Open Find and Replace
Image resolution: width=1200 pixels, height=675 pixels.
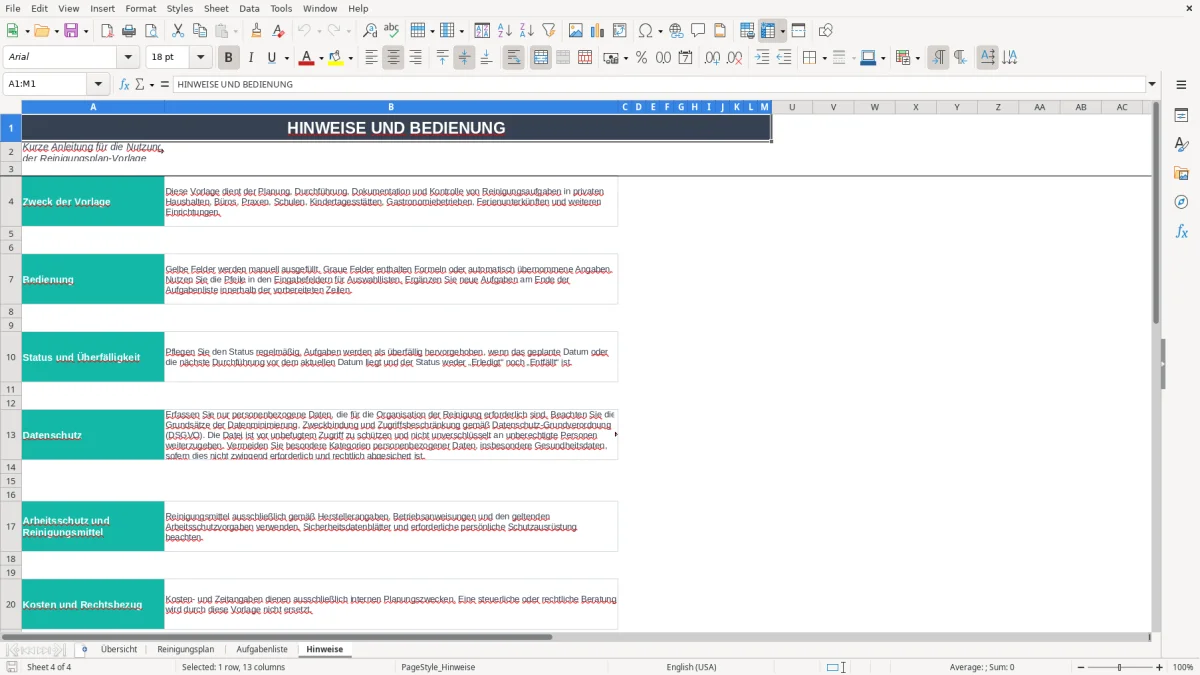coord(370,31)
